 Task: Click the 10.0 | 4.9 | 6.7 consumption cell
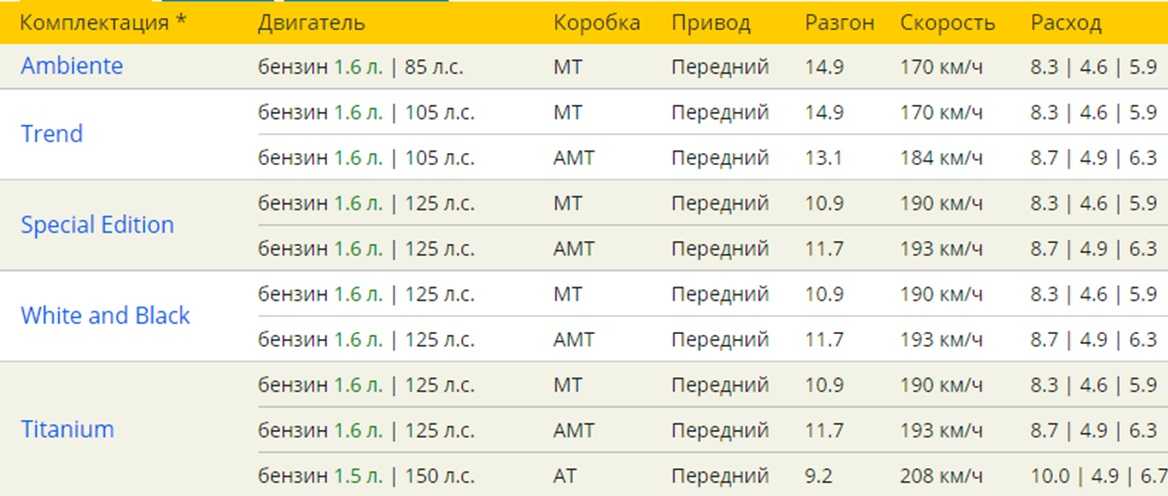pyautogui.click(x=1098, y=476)
